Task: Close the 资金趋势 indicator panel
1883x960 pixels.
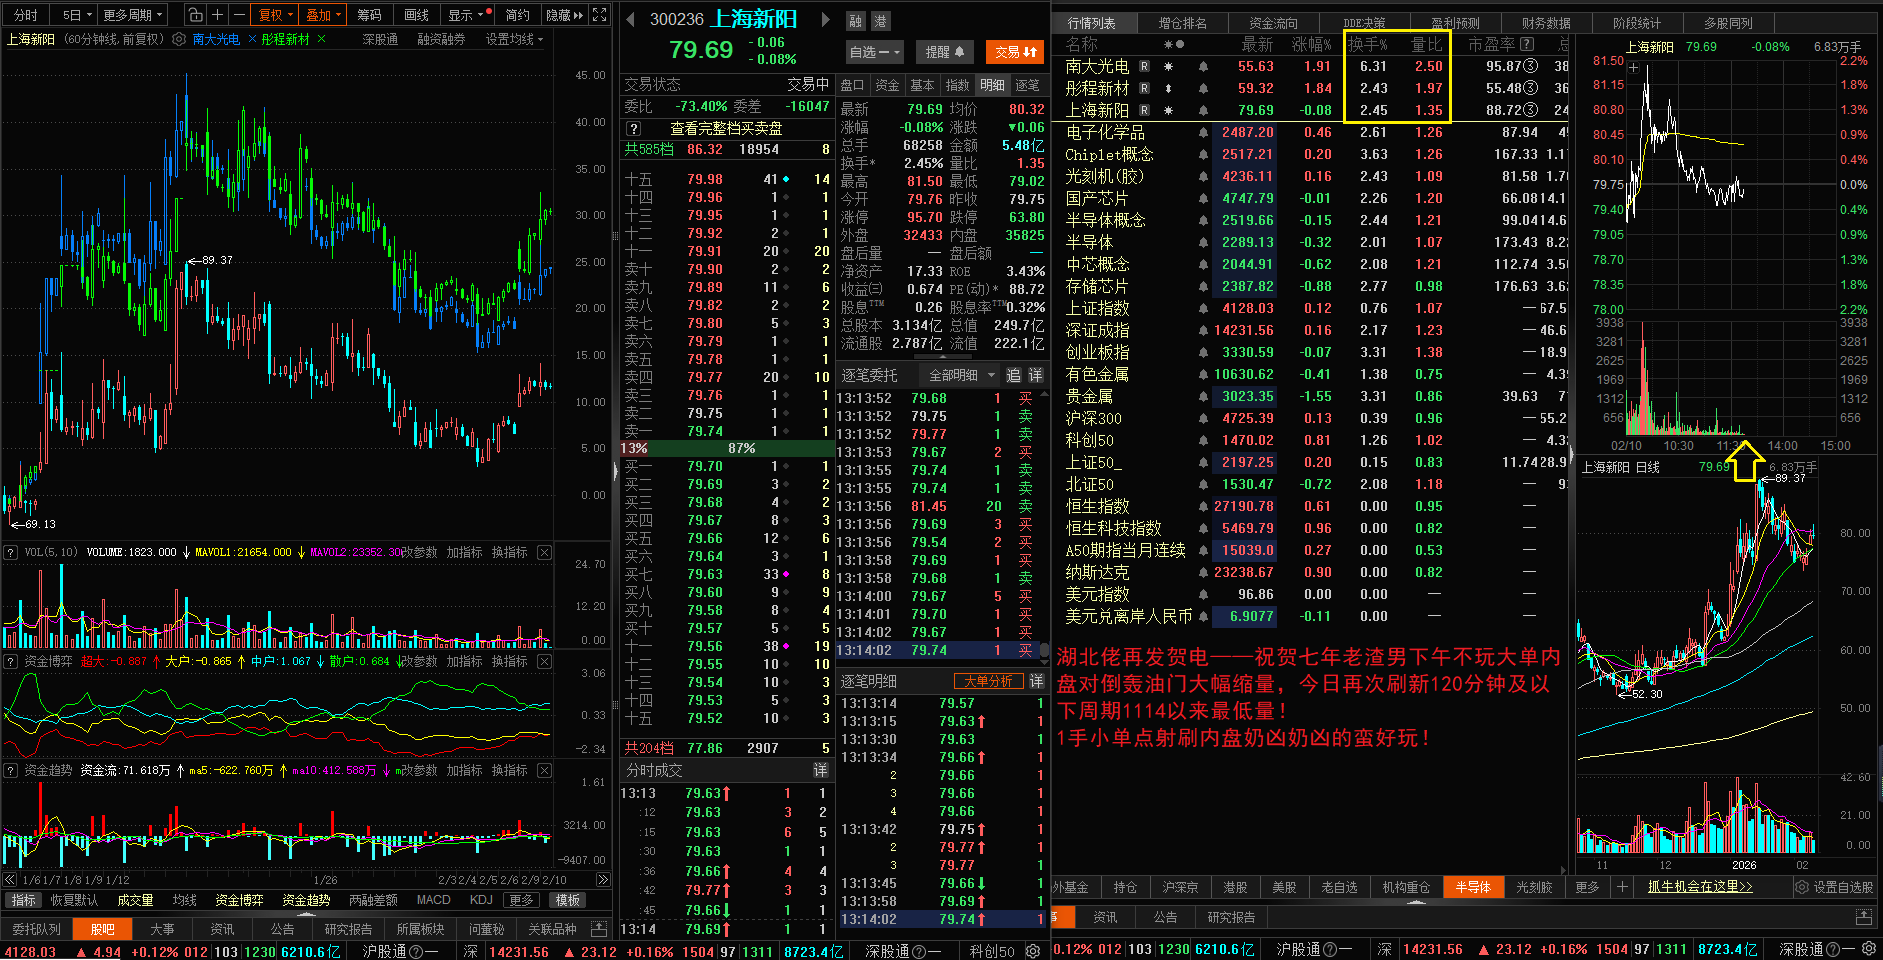Action: click(544, 770)
